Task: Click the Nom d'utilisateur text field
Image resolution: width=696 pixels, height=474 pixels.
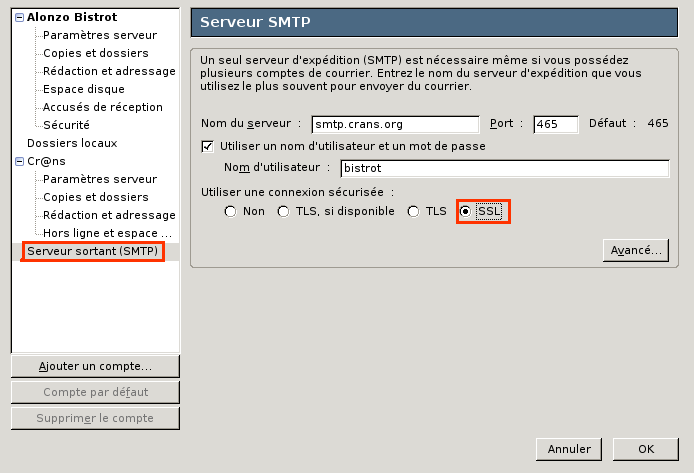Action: coord(504,168)
